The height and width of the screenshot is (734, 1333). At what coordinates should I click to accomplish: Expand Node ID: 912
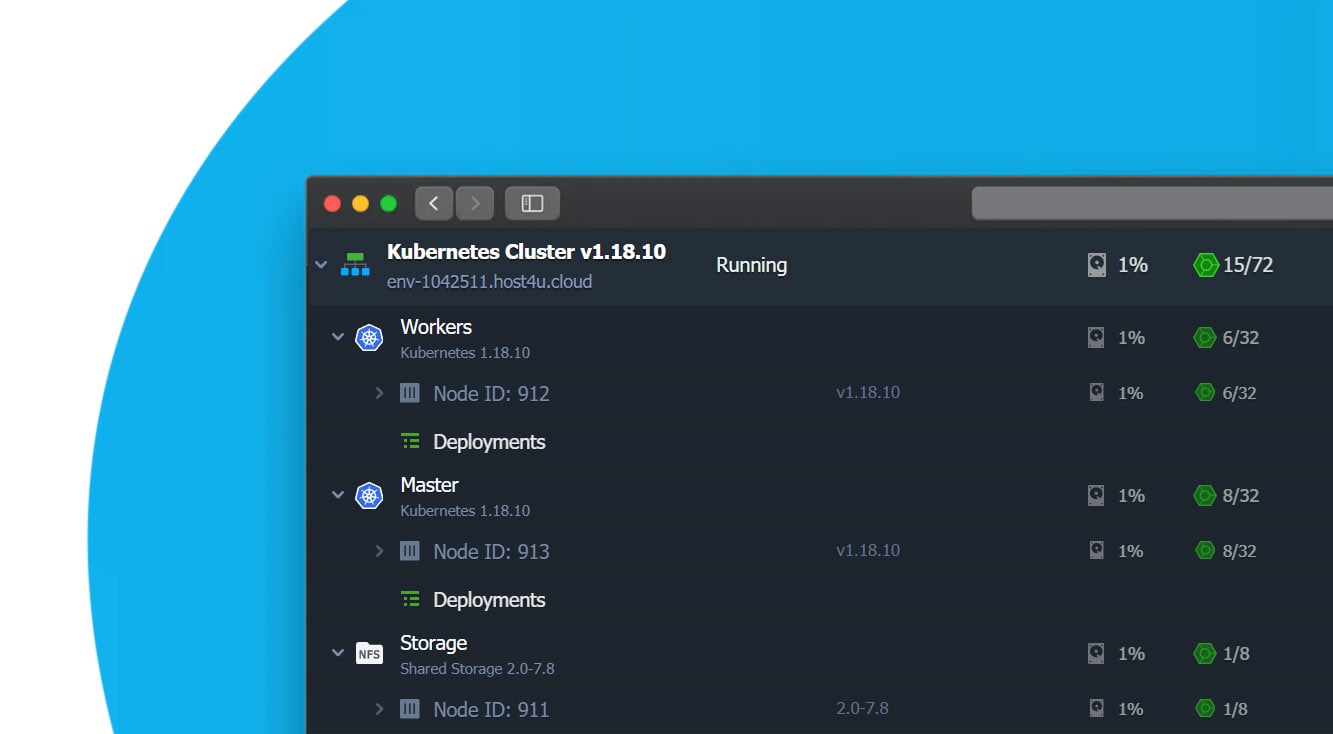point(379,393)
